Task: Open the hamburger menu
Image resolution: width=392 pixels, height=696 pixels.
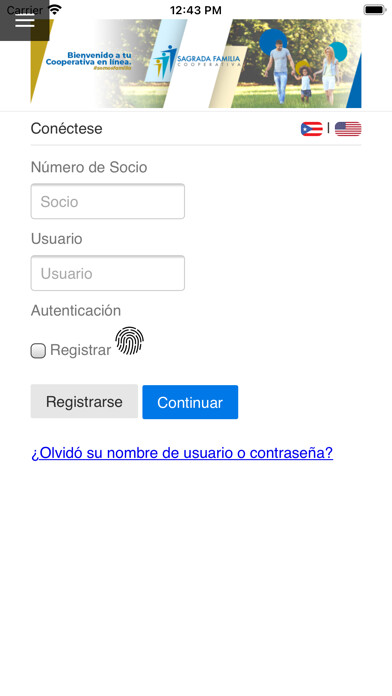Action: click(x=24, y=21)
